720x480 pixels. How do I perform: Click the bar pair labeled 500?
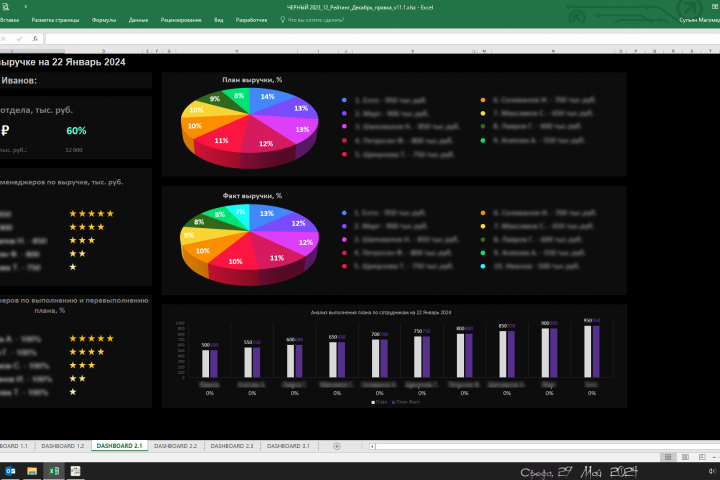tap(210, 363)
